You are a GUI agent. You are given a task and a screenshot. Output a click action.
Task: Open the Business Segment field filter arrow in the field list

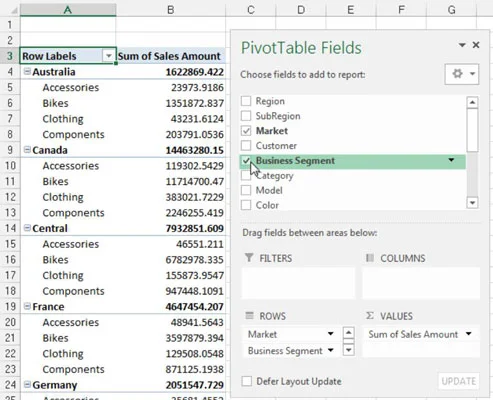(451, 160)
